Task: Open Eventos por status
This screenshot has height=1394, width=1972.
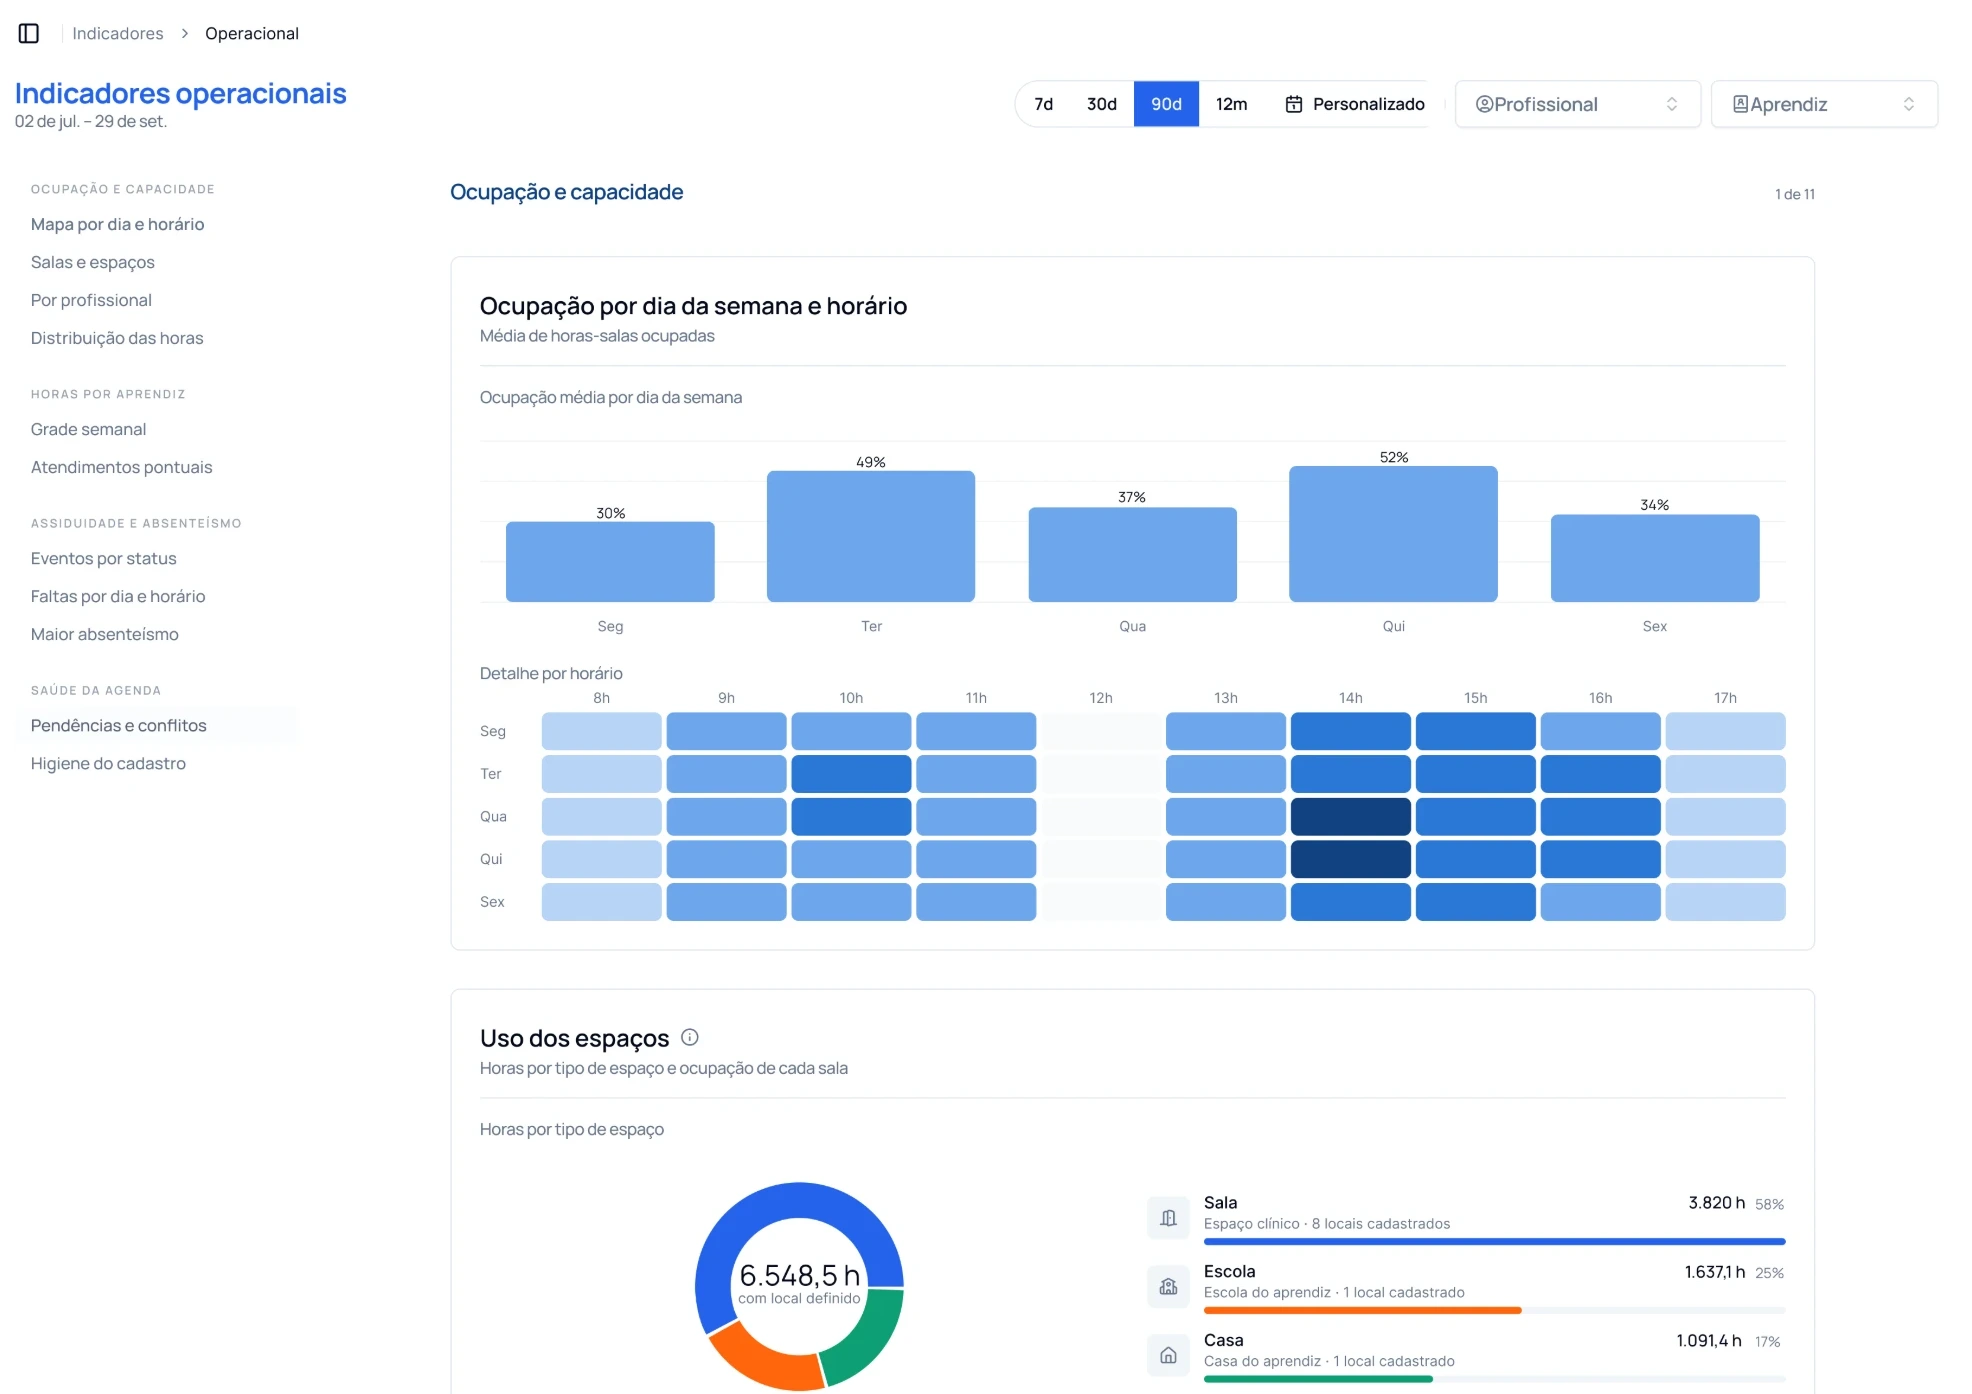Action: pos(103,558)
